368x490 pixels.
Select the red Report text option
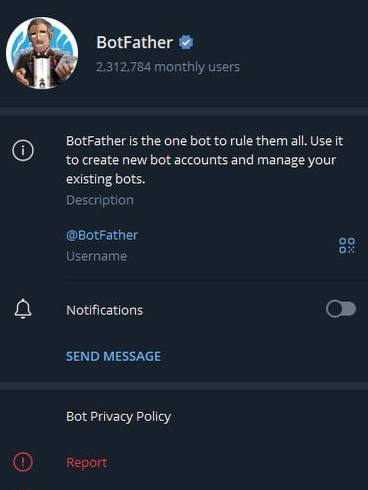(x=87, y=463)
